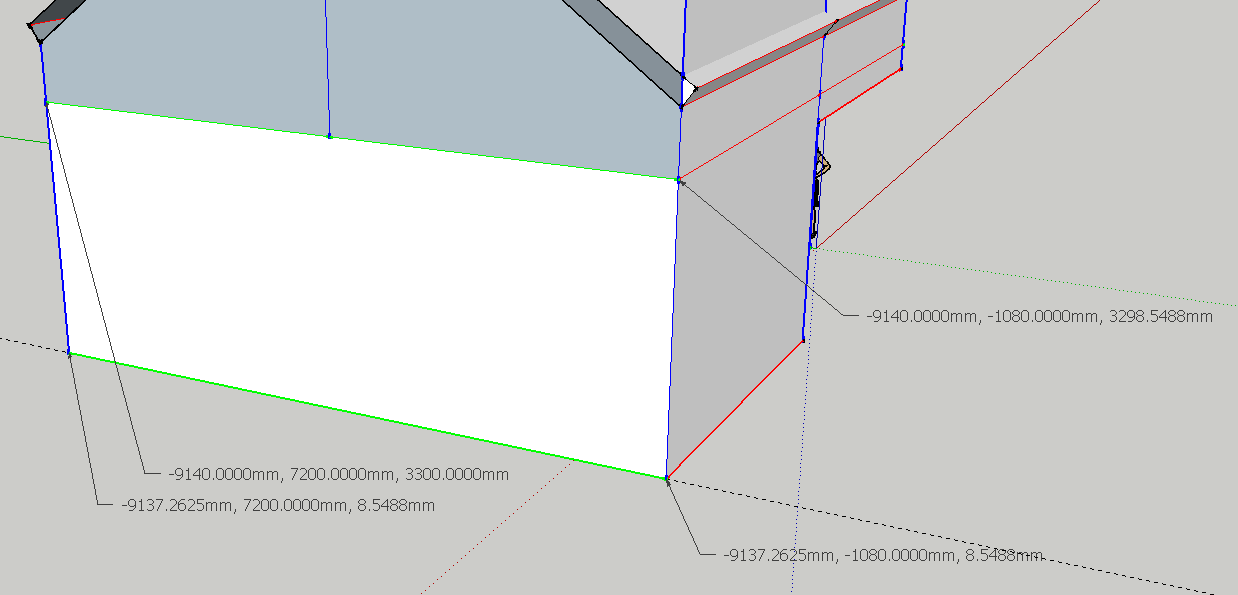Select the label reading -9137.2625mm, -1080.0000mm, 8.5488mm
The image size is (1238, 595).
[882, 554]
